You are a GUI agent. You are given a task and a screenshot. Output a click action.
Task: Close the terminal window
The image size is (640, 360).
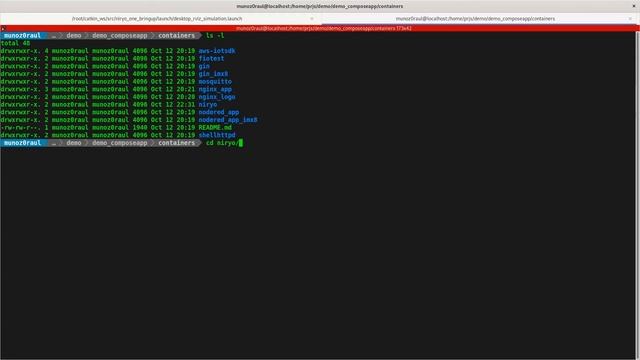coord(634,6)
